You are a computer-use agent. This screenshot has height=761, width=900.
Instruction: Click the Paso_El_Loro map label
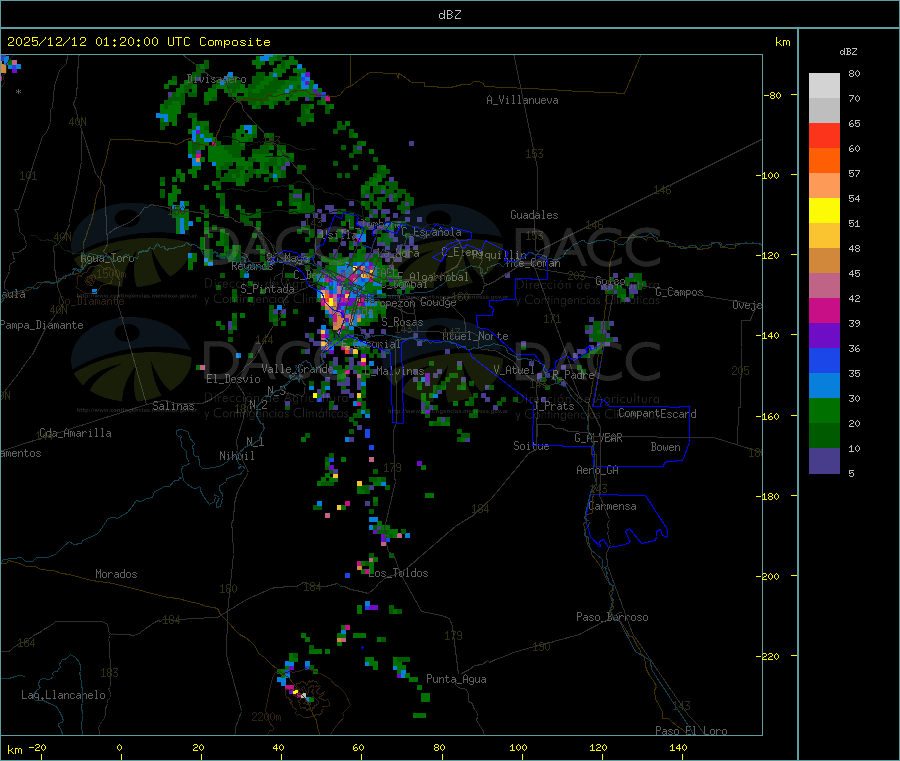(x=691, y=731)
